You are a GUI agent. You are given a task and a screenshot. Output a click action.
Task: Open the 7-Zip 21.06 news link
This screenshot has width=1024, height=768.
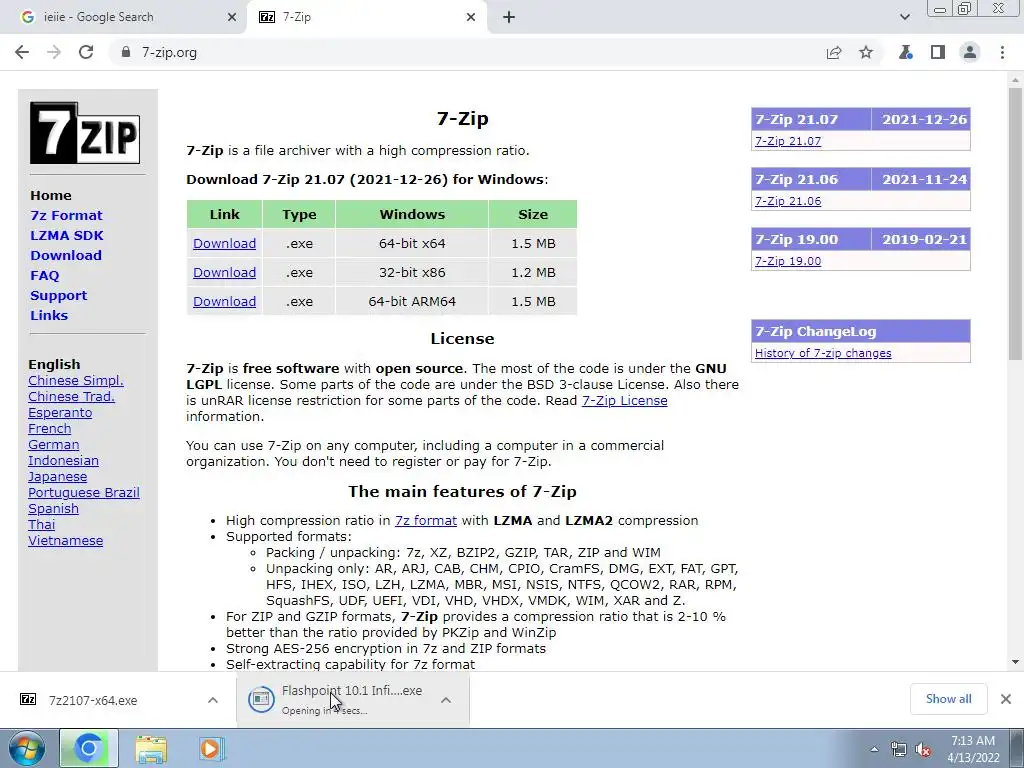pos(788,201)
